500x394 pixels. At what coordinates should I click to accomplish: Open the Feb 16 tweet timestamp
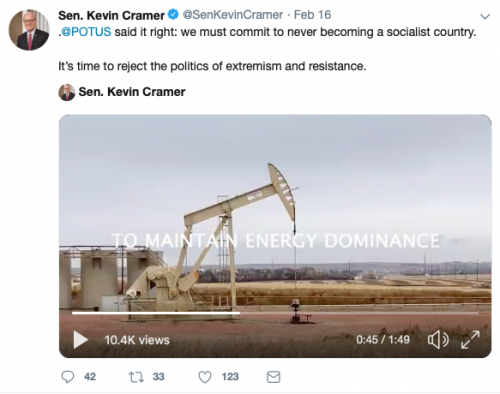click(312, 15)
